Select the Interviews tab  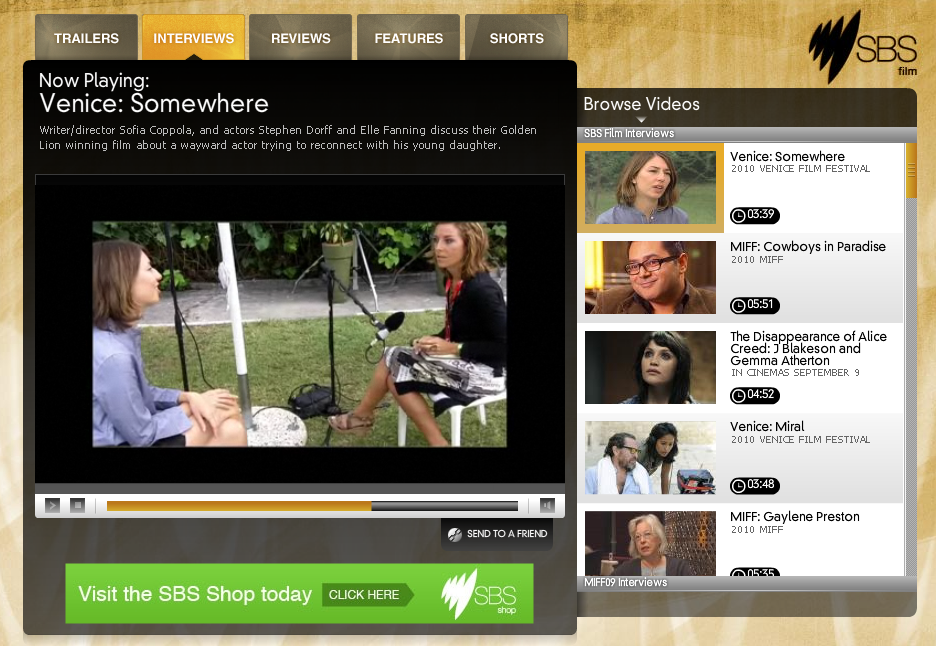pyautogui.click(x=193, y=38)
